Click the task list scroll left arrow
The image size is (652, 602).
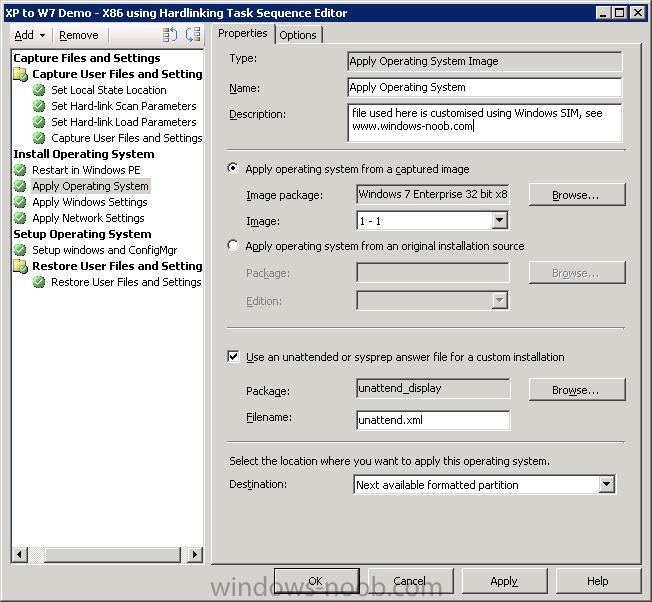pos(20,555)
